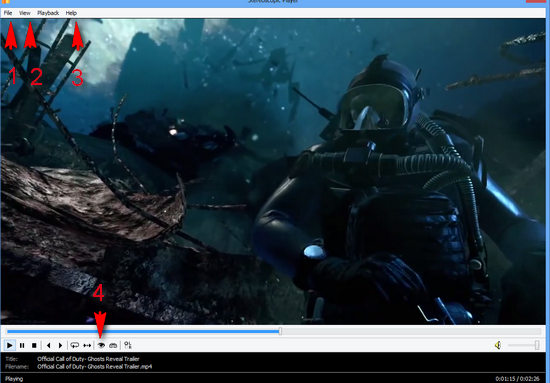Step to the next frame
Viewport: 550px width, 383px height.
click(x=60, y=345)
